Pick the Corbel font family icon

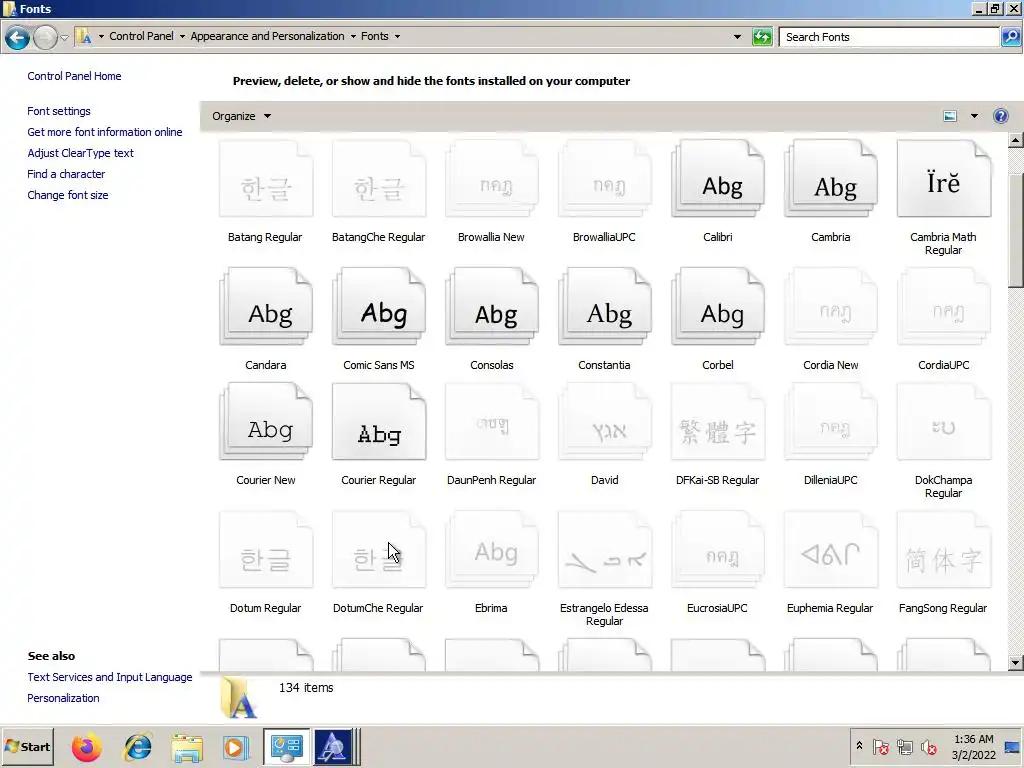point(718,307)
